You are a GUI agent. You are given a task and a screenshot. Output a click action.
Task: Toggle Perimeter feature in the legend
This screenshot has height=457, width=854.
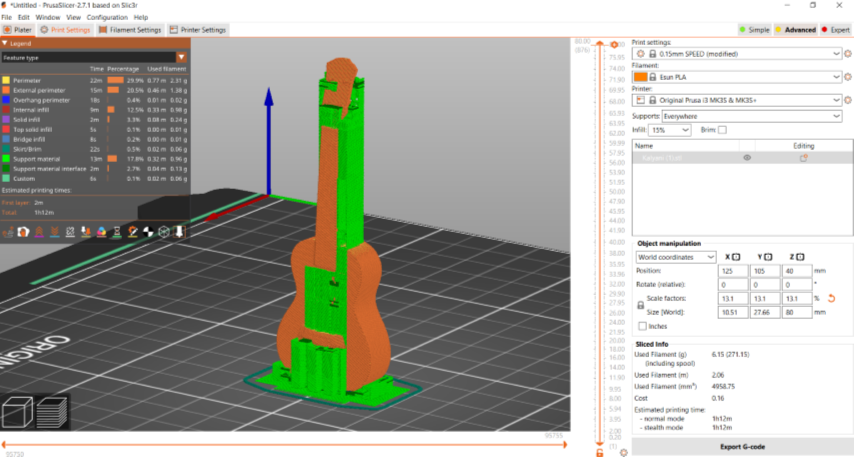pyautogui.click(x=95, y=80)
